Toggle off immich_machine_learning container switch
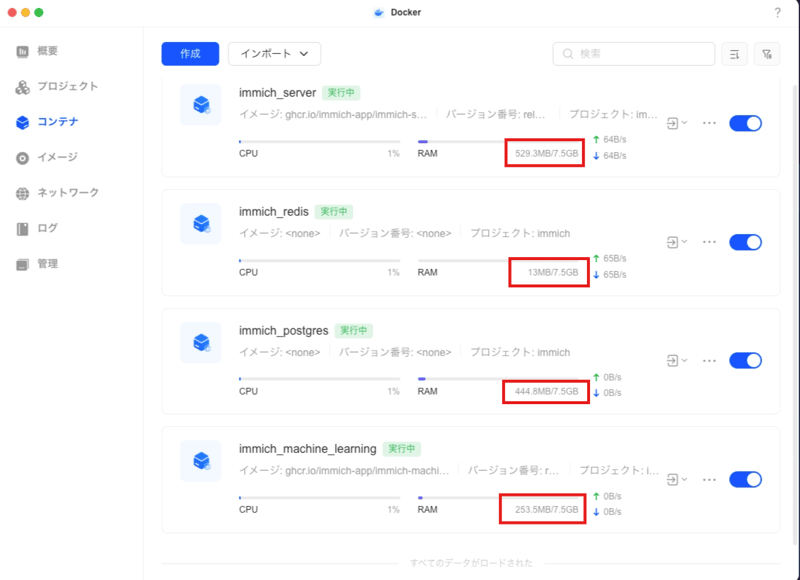 (x=745, y=480)
